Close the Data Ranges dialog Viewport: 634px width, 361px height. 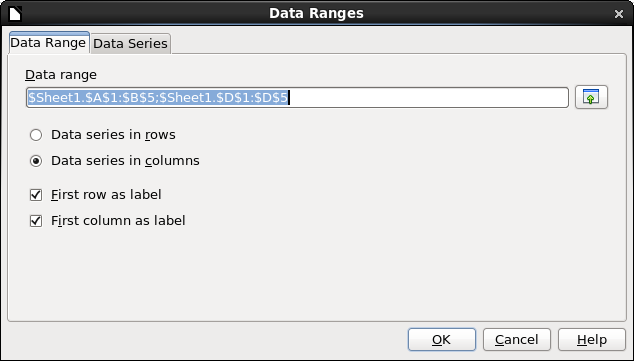tap(619, 14)
